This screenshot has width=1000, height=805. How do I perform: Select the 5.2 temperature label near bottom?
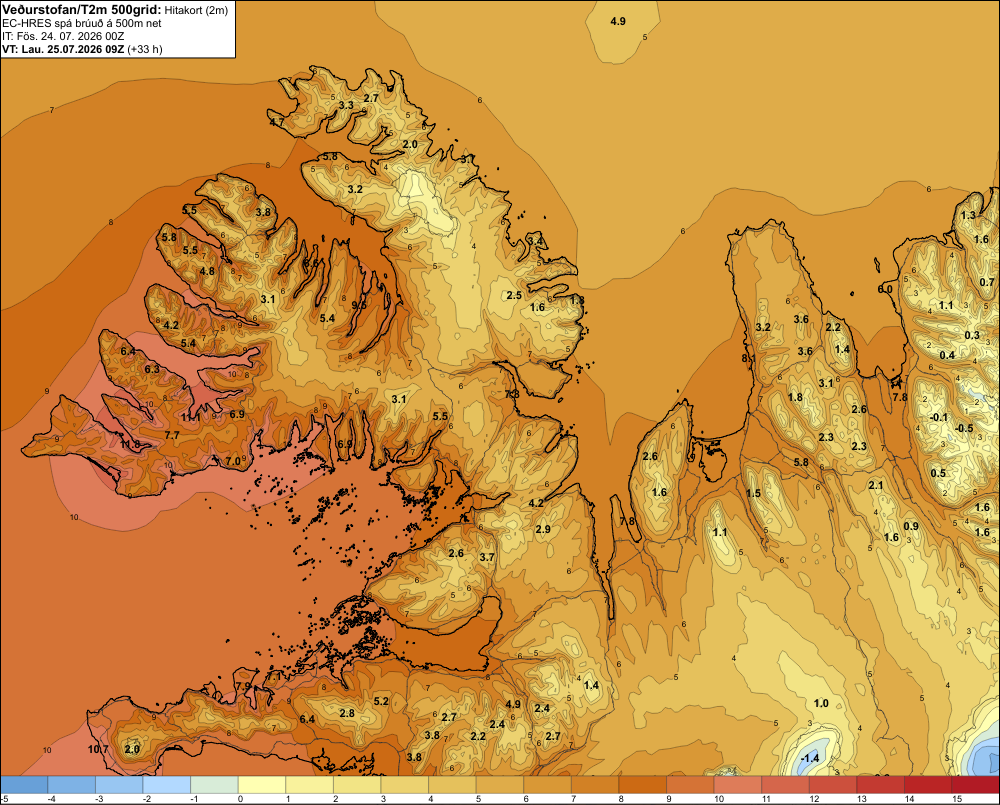pyautogui.click(x=381, y=701)
